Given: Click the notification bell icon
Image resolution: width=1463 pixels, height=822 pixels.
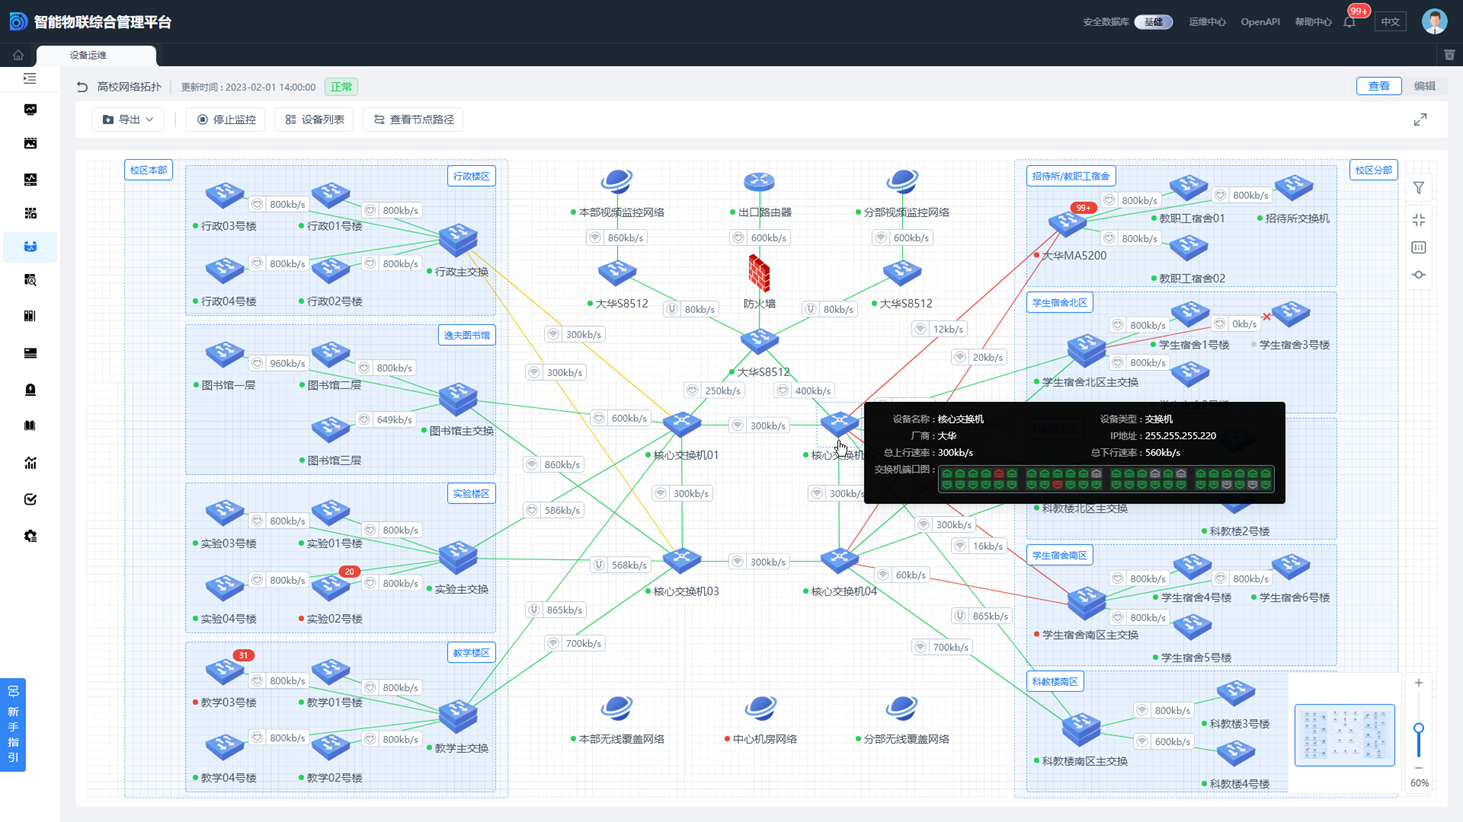Looking at the screenshot, I should 1350,22.
